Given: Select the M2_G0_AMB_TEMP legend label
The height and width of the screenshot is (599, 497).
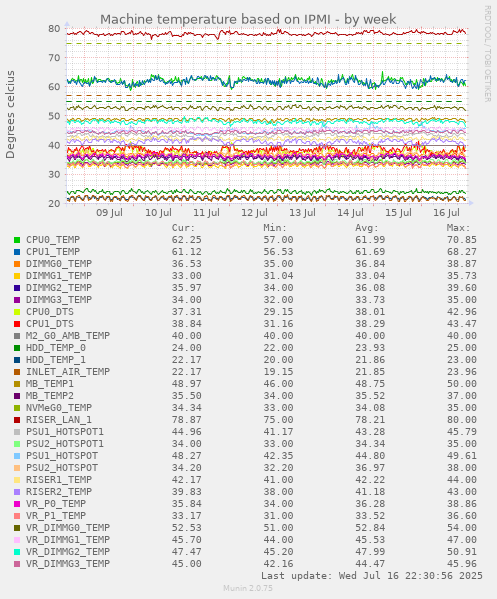Looking at the screenshot, I should click(x=68, y=336).
